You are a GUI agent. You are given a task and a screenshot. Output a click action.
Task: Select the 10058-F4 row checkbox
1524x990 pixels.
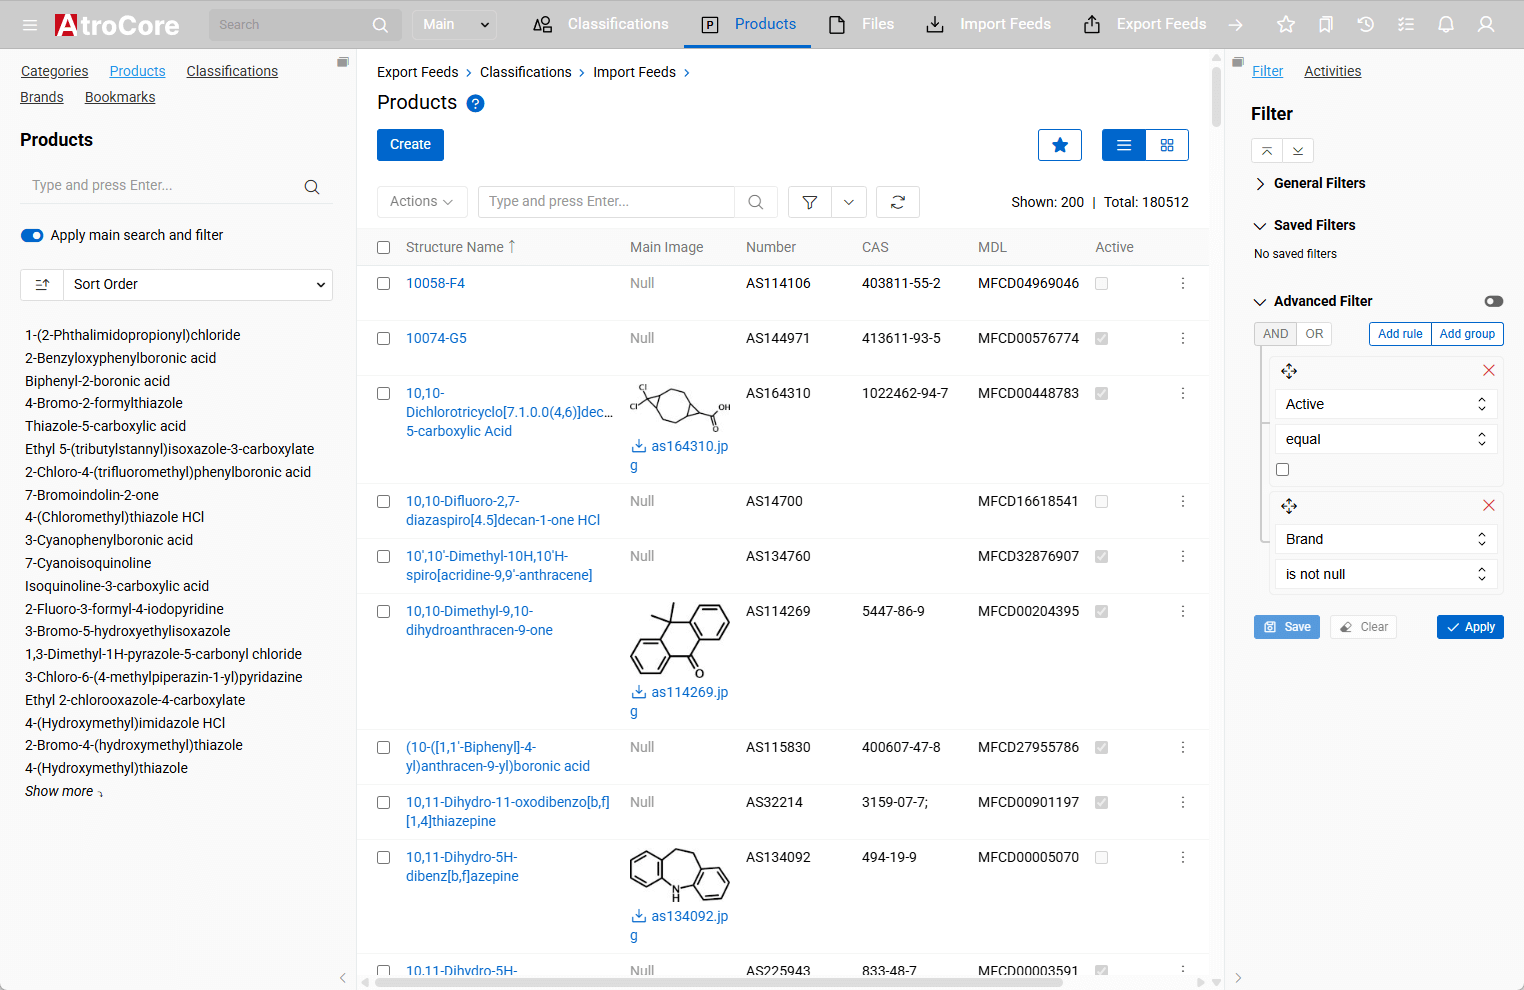point(383,284)
